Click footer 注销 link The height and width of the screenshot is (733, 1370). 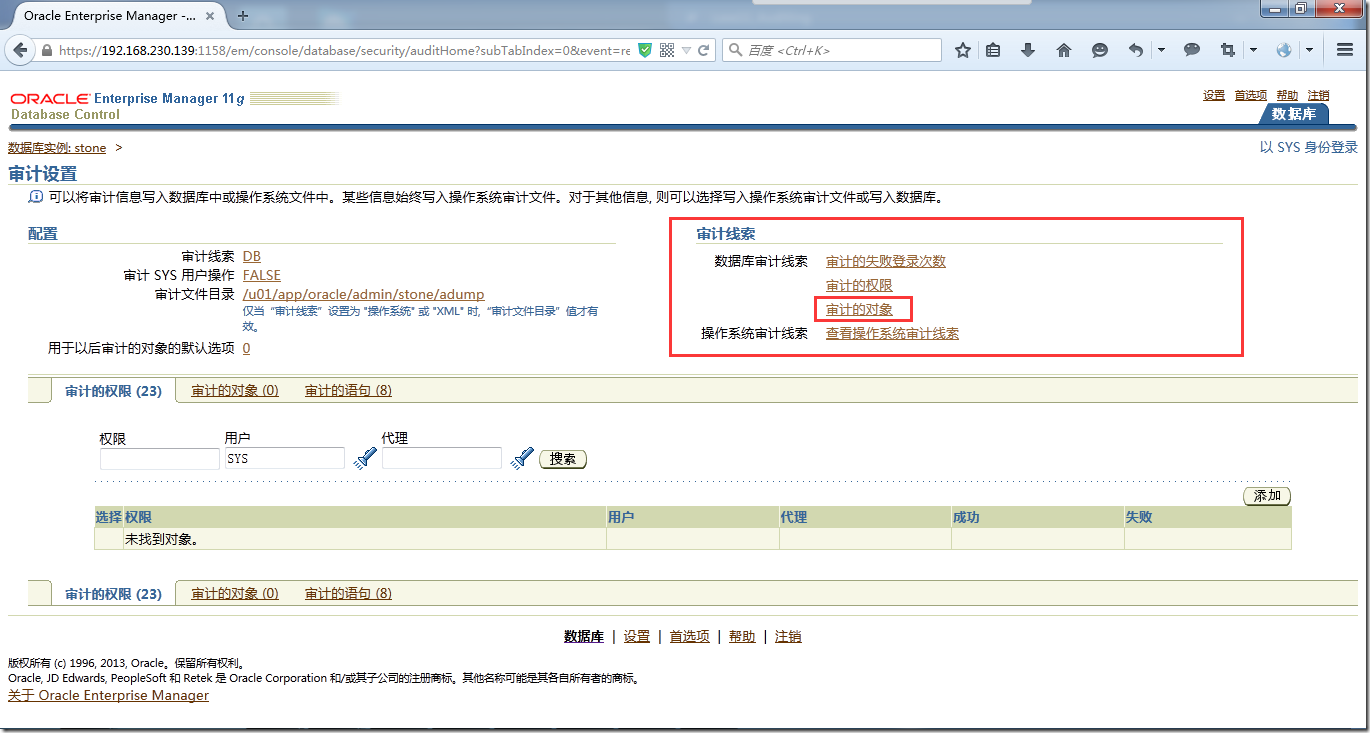(788, 636)
